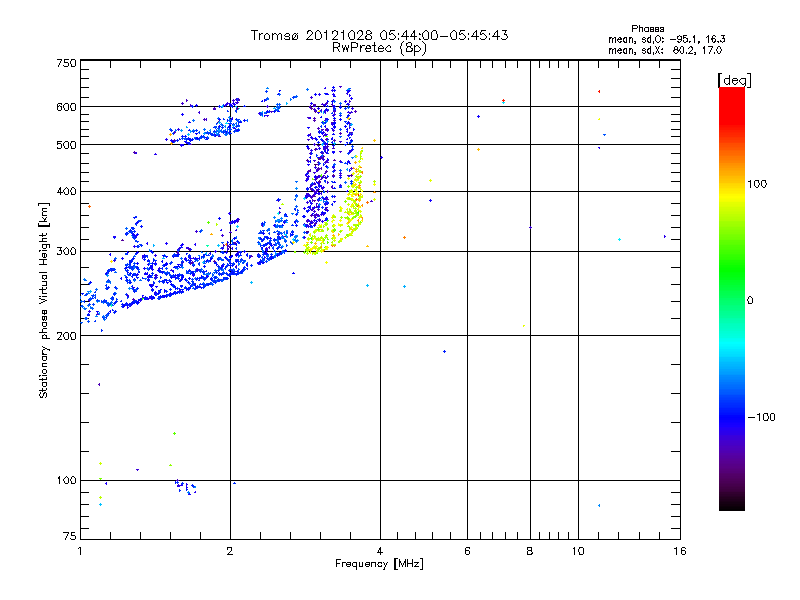Click the y-axis "100" km tick label

click(x=66, y=481)
